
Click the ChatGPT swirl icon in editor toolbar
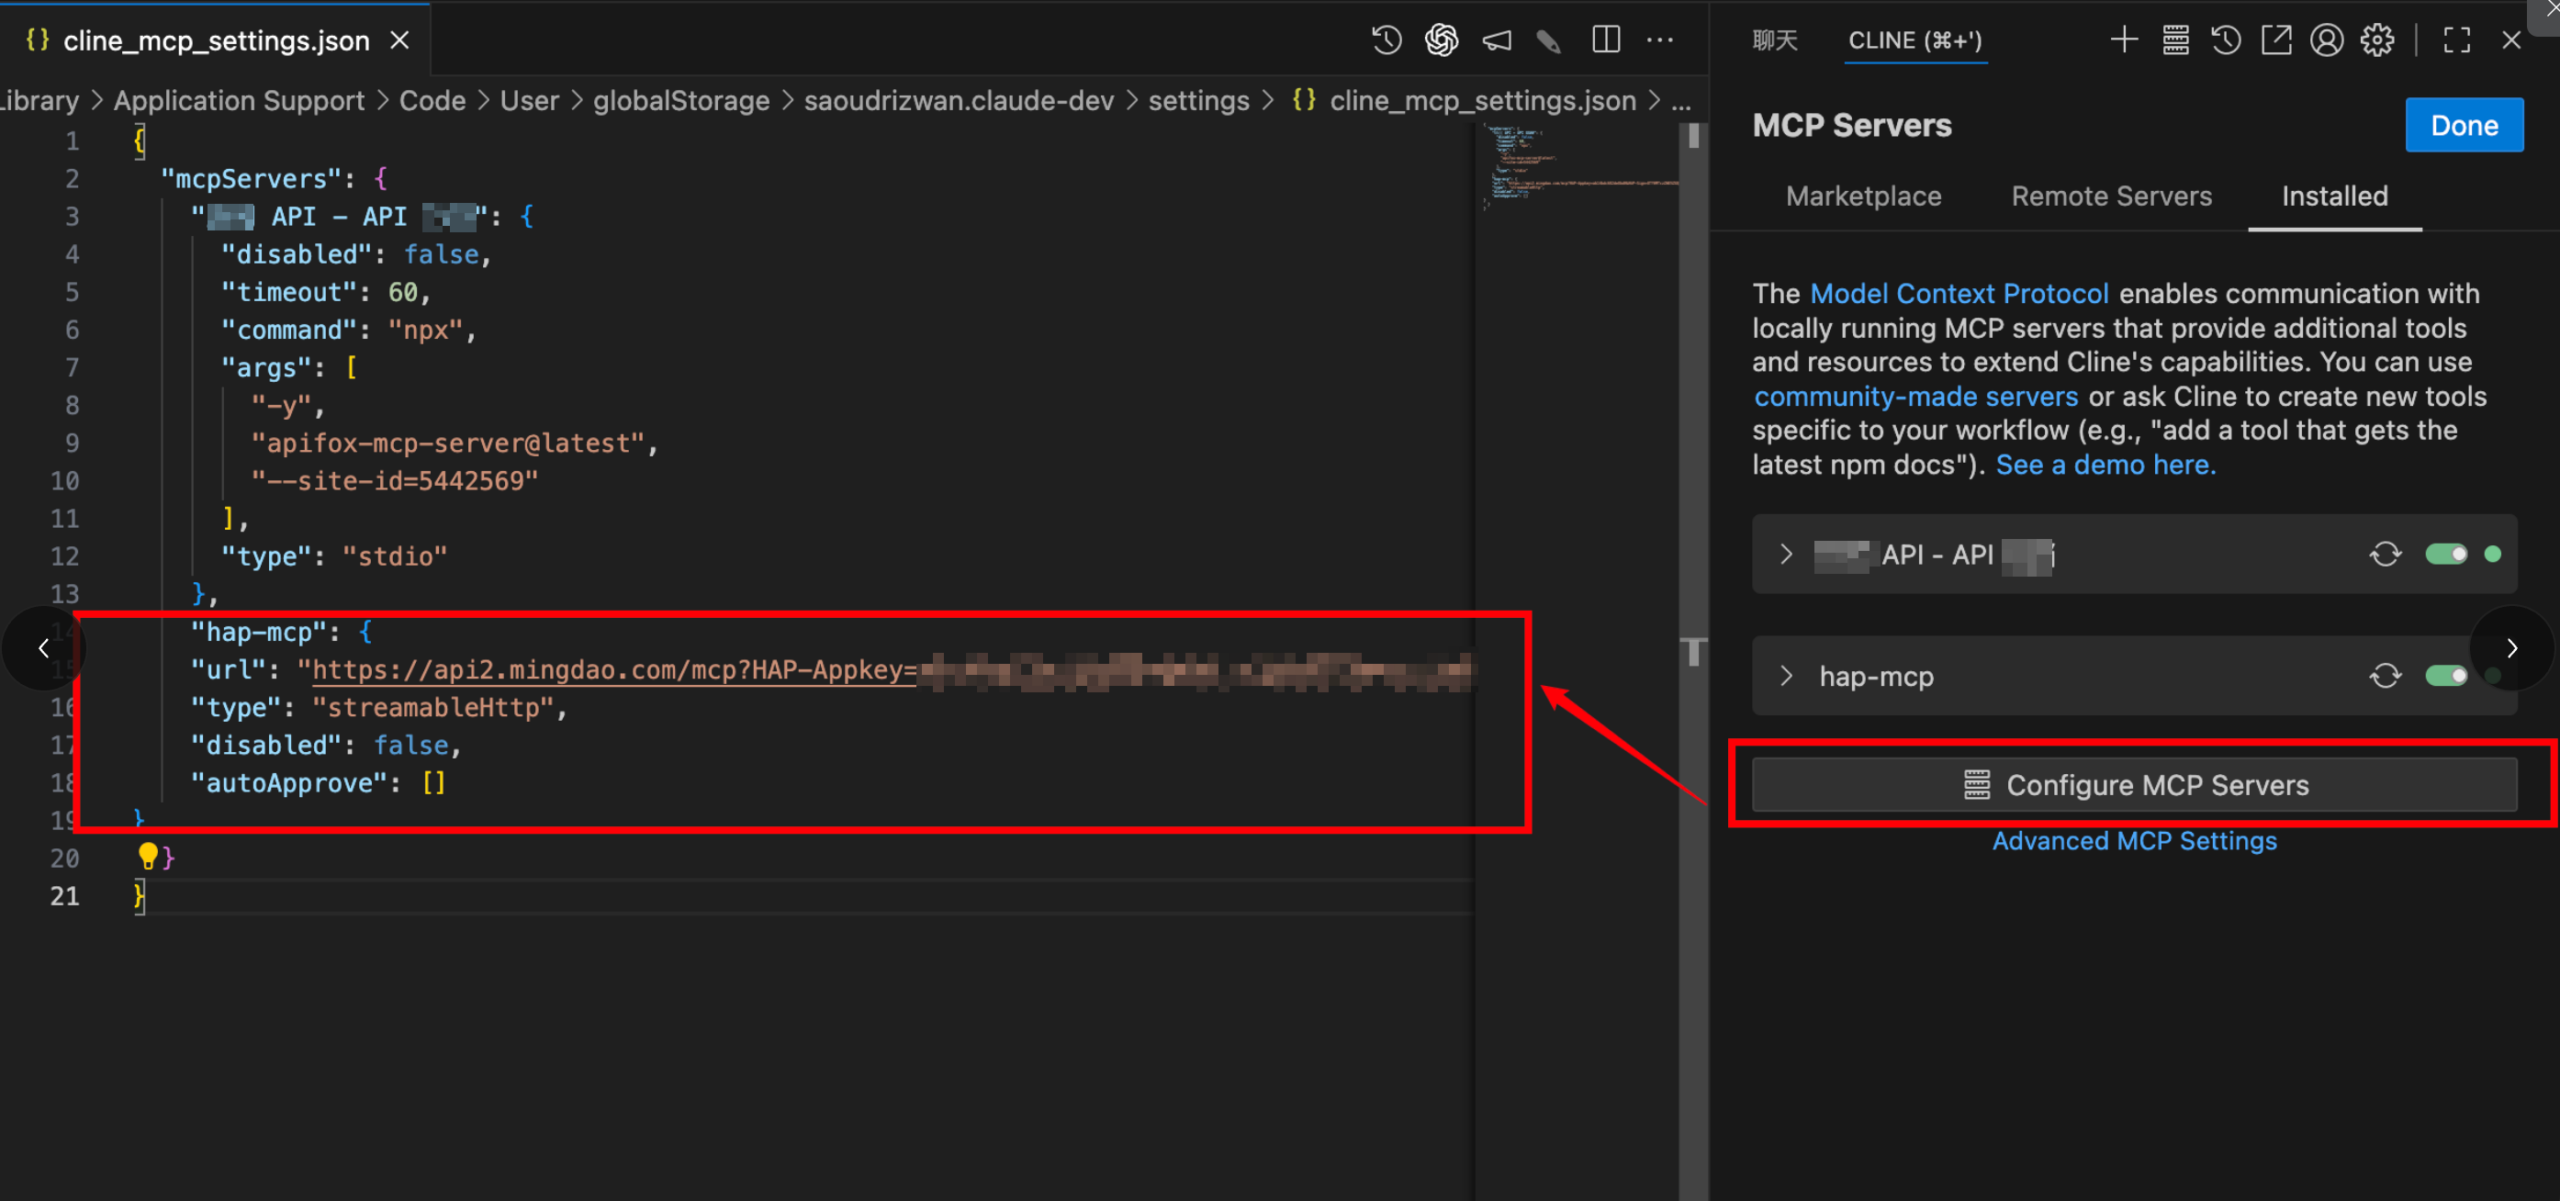[x=1441, y=40]
